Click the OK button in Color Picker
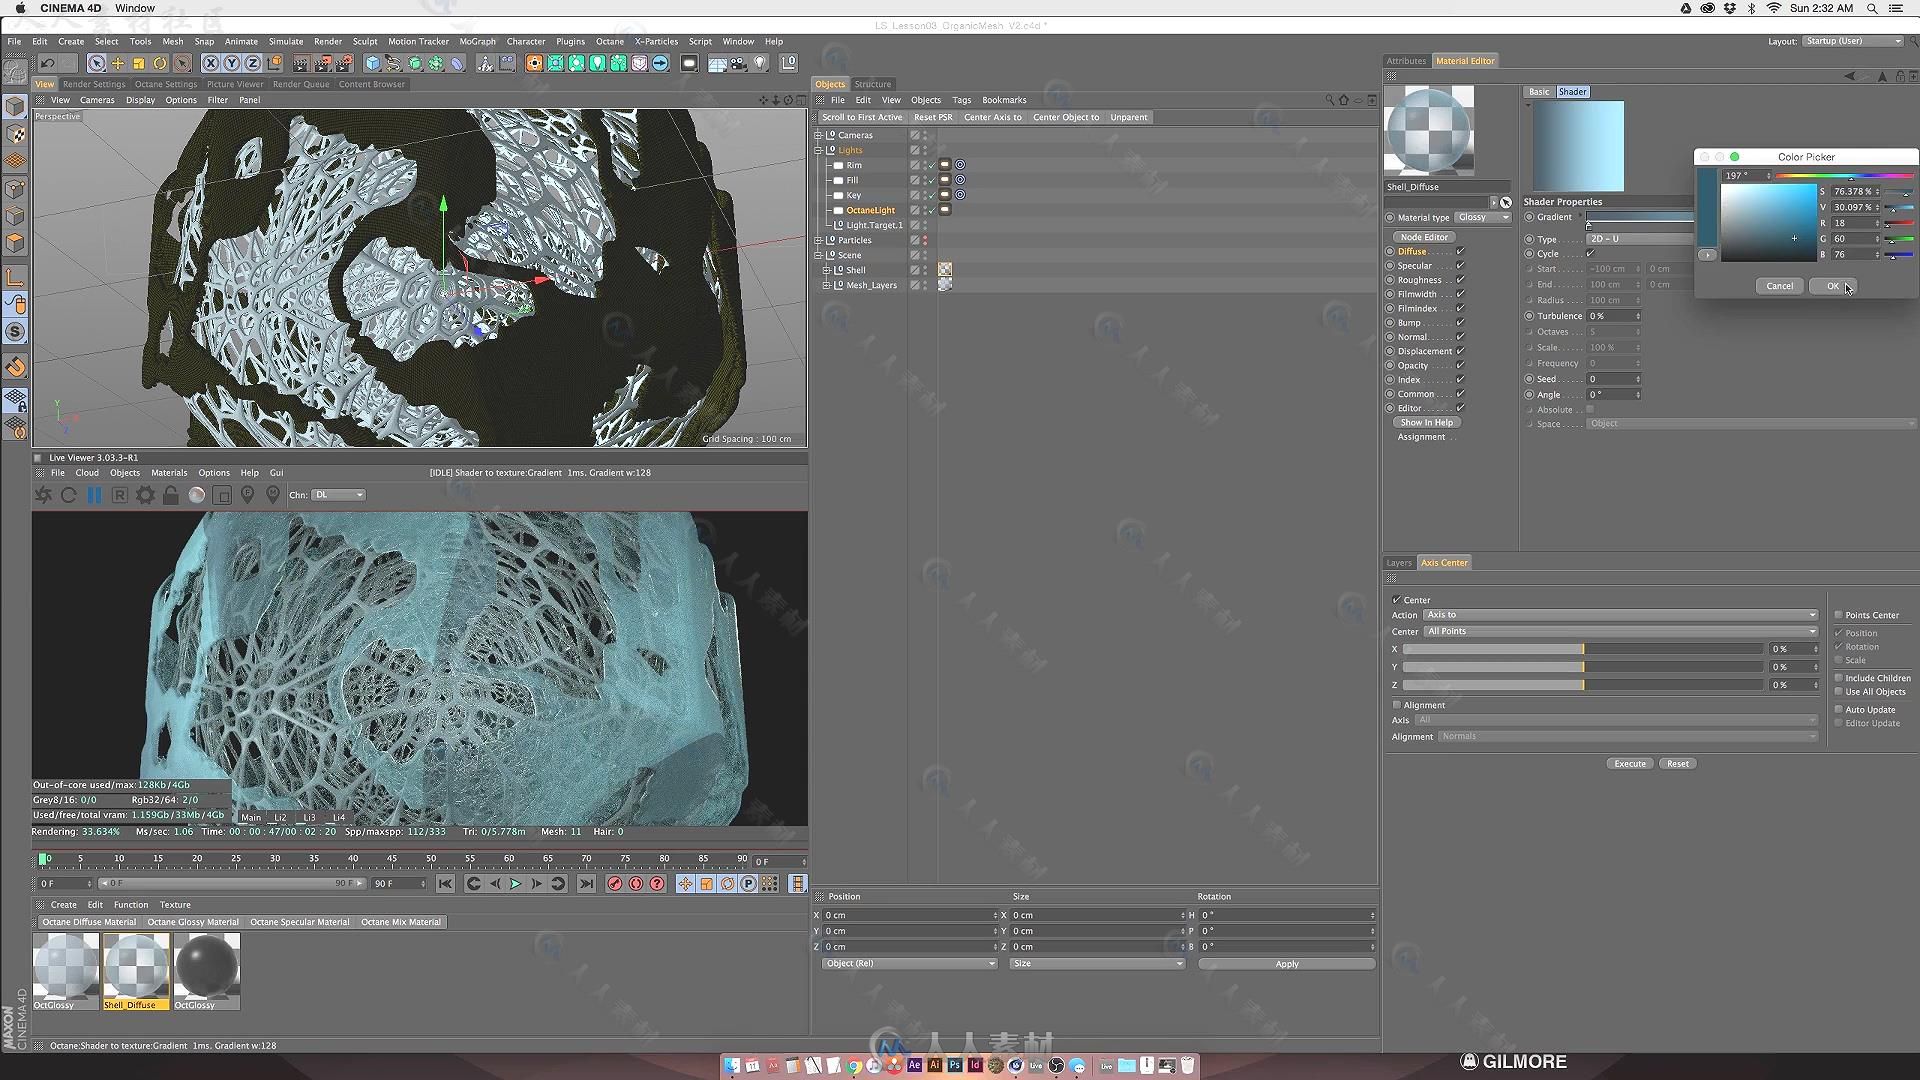1920x1080 pixels. click(x=1836, y=286)
